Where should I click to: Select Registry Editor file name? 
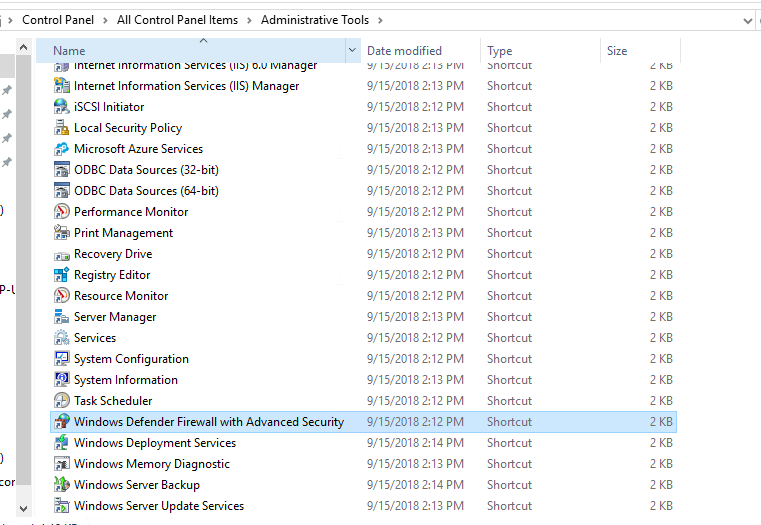pos(112,275)
